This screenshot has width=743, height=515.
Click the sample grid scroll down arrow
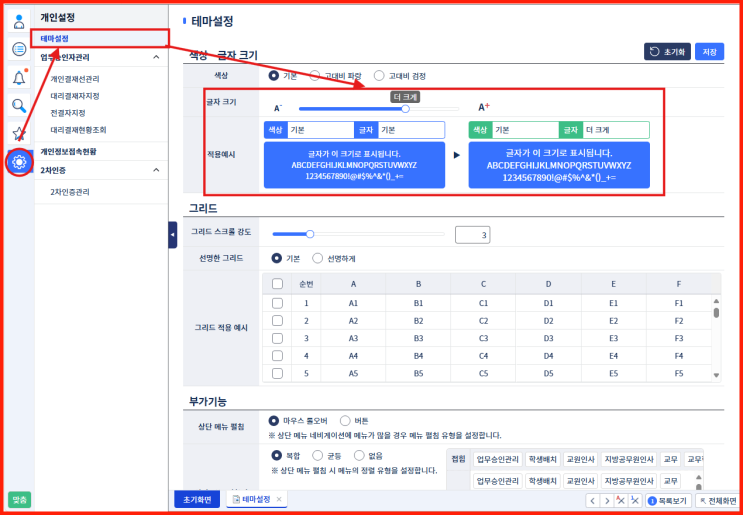pyautogui.click(x=716, y=375)
